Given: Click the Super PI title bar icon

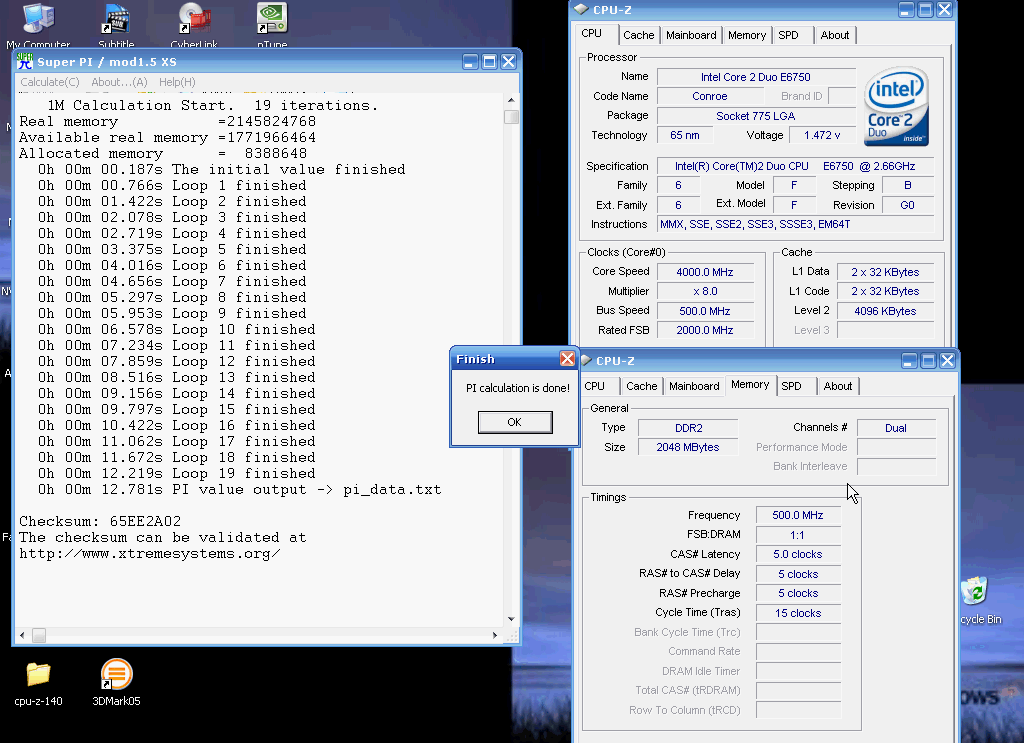Looking at the screenshot, I should click(x=25, y=61).
